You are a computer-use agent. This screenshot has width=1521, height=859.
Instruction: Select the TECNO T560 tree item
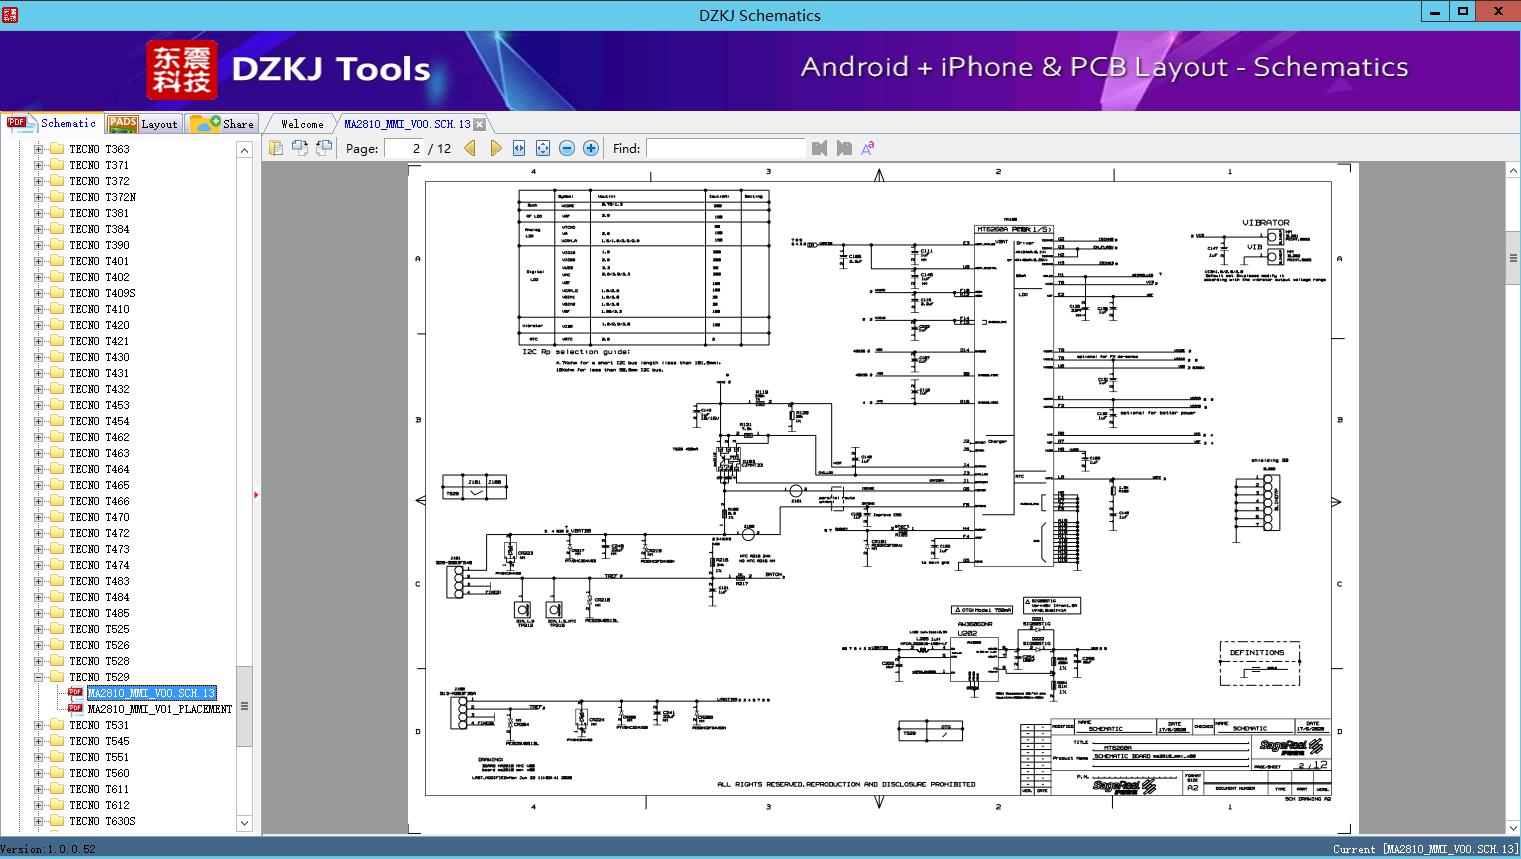[99, 773]
